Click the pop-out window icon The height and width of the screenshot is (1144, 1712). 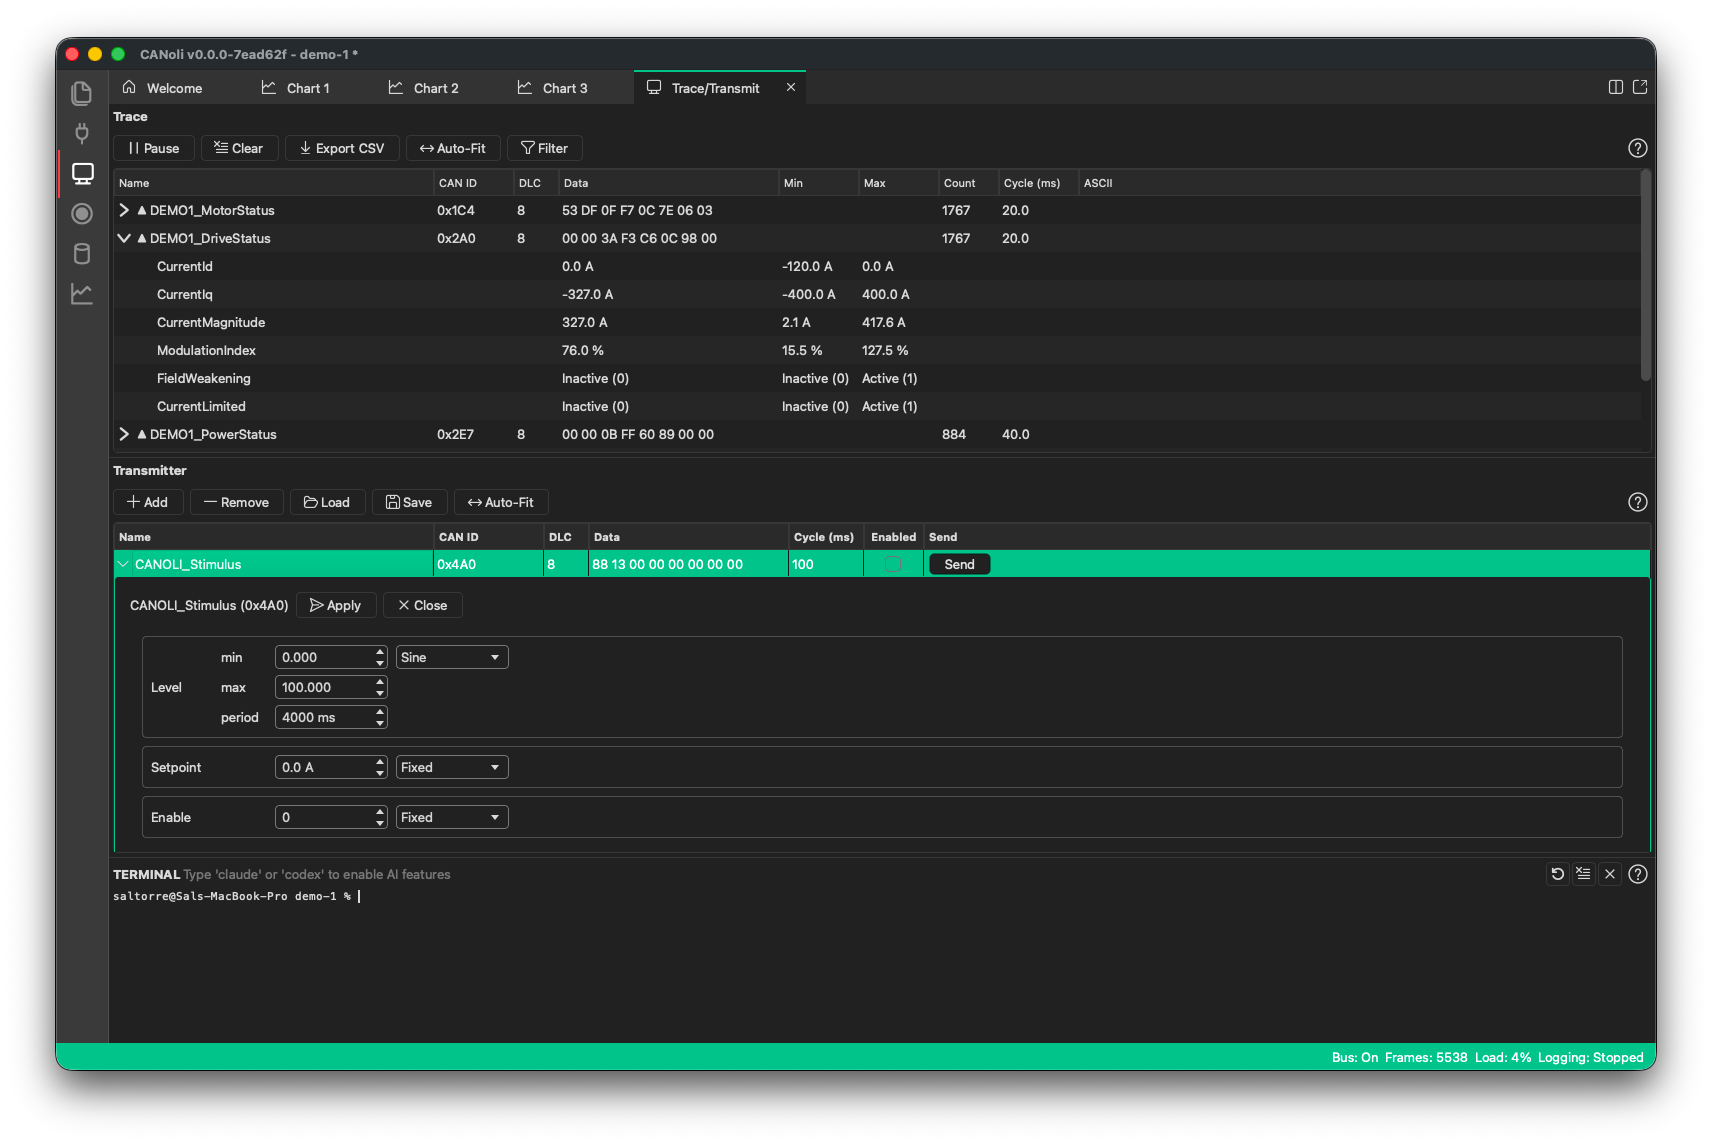tap(1640, 87)
